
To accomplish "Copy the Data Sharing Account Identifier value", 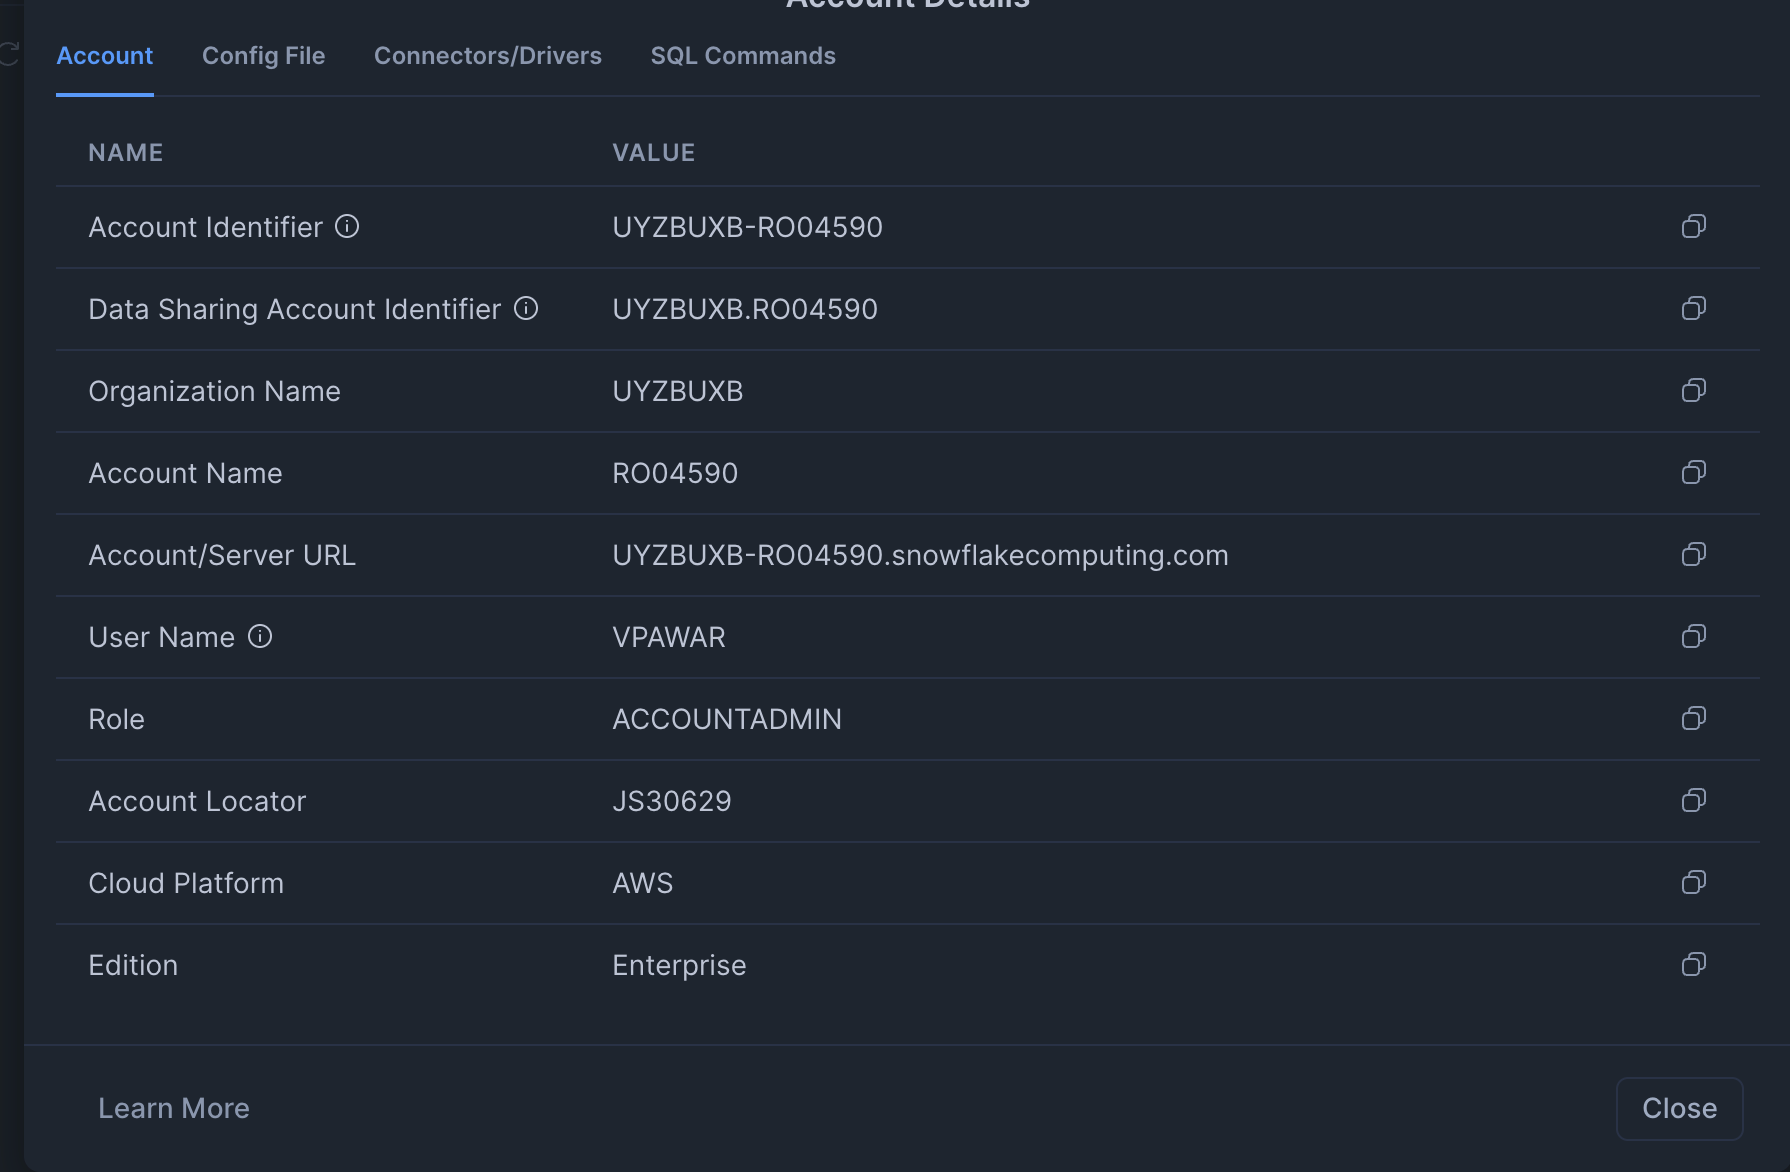I will 1693,309.
